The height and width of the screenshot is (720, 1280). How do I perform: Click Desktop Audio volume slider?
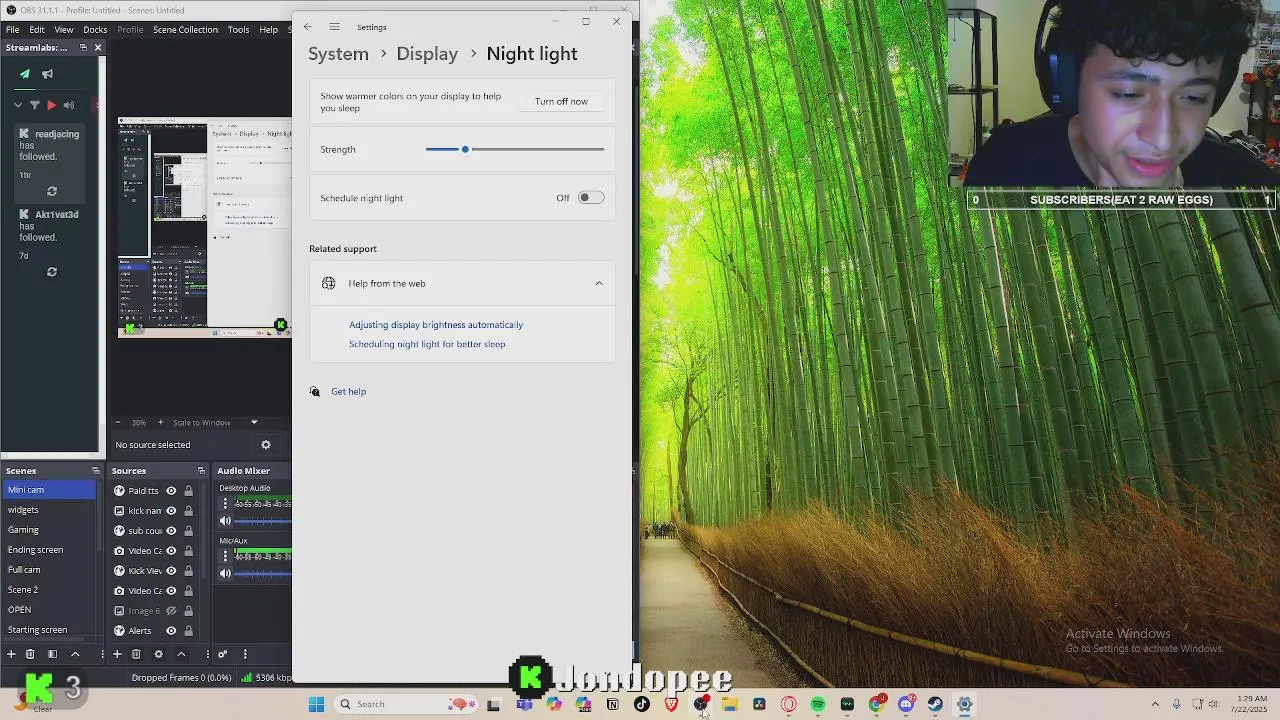[x=263, y=520]
